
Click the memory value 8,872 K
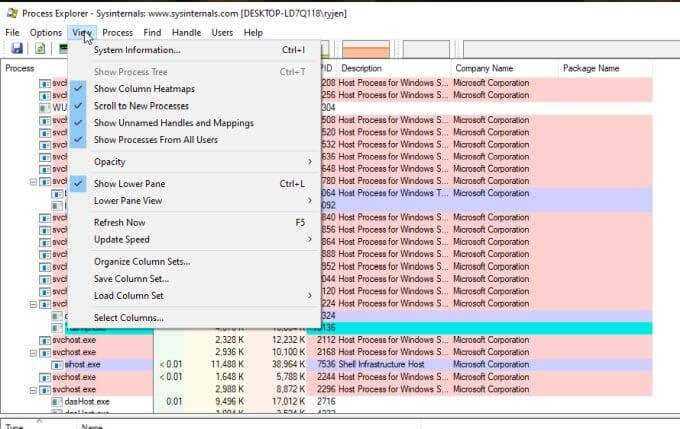click(x=291, y=389)
